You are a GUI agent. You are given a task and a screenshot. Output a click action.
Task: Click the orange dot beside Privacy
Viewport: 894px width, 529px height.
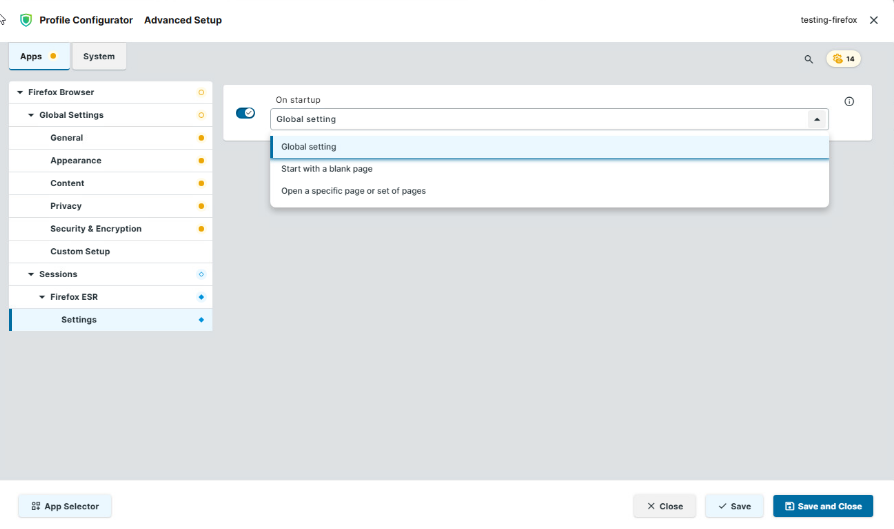point(201,206)
